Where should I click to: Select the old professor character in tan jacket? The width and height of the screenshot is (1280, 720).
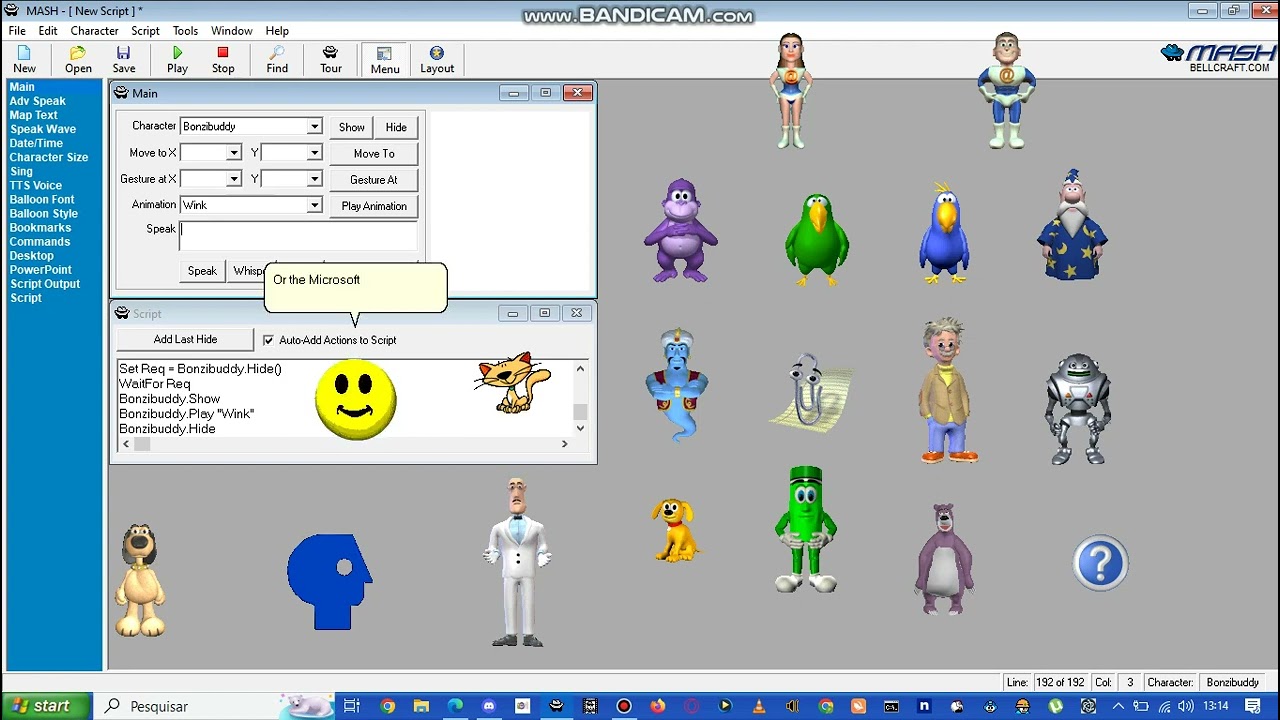pyautogui.click(x=947, y=390)
